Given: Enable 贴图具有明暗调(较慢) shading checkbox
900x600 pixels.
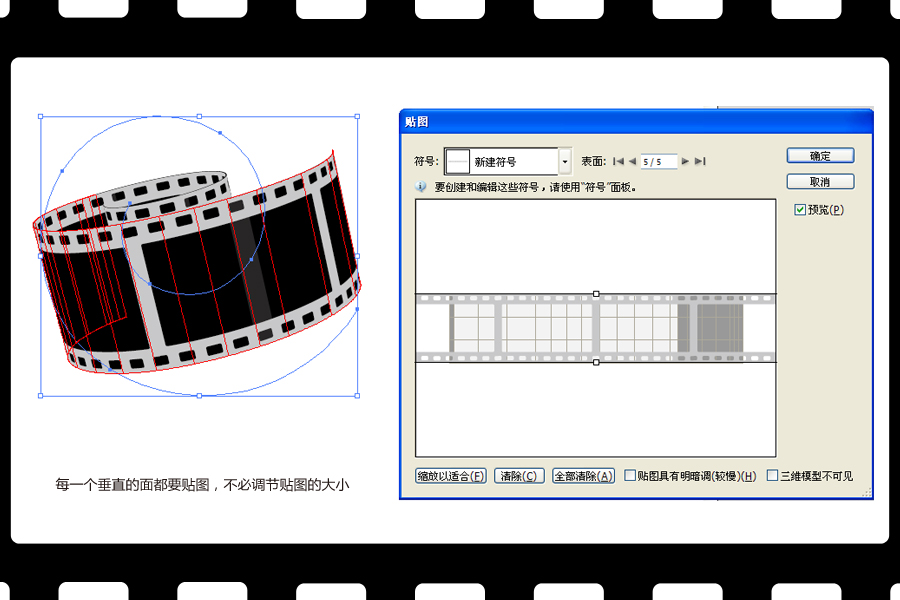Looking at the screenshot, I should coord(628,477).
